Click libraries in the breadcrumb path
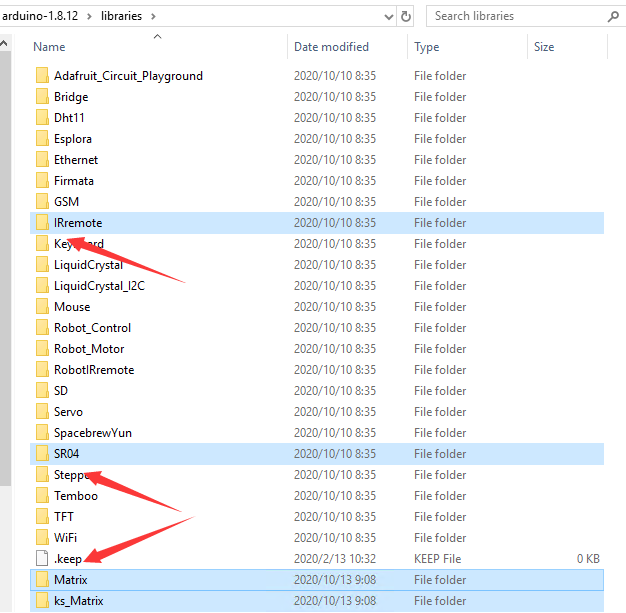Viewport: 626px width, 613px height. (x=121, y=16)
